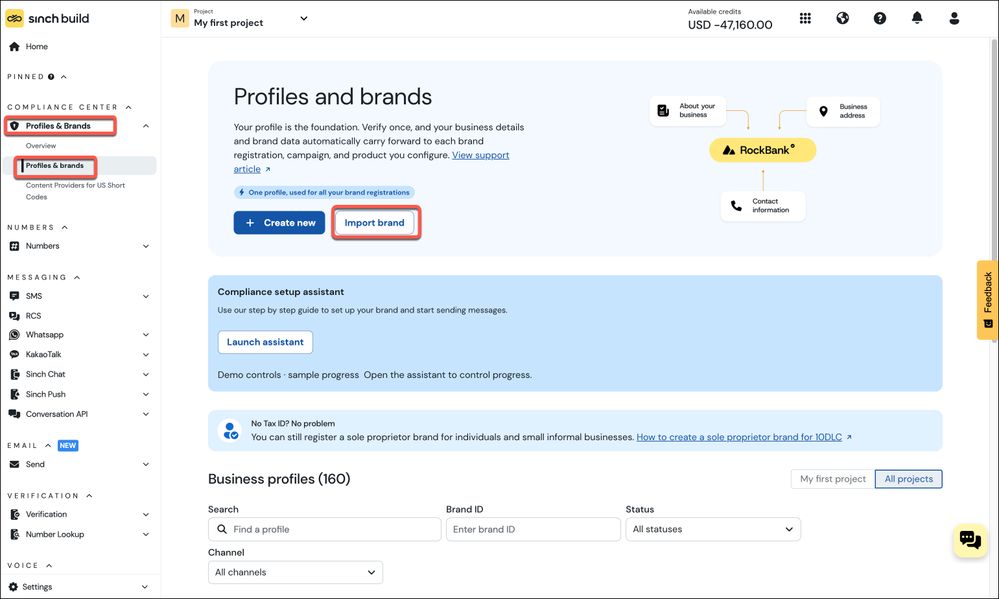The width and height of the screenshot is (999, 599).
Task: Click the Find a profile search field
Action: pos(324,530)
